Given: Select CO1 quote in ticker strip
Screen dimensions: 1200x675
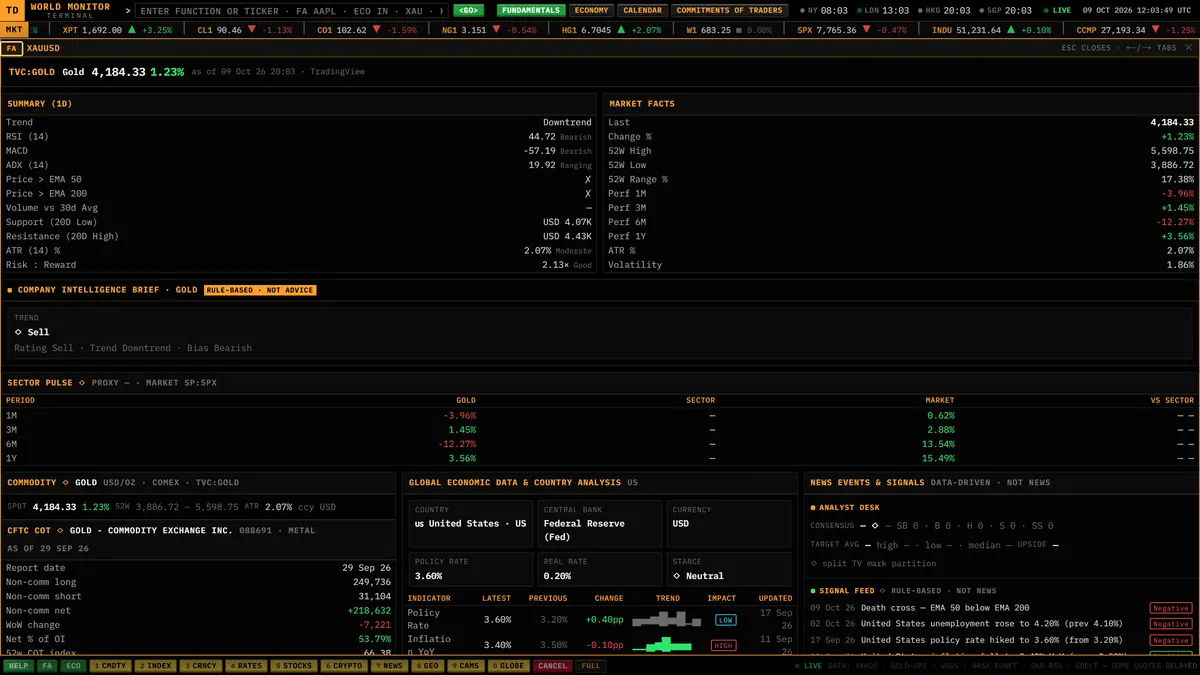Looking at the screenshot, I should click(367, 30).
